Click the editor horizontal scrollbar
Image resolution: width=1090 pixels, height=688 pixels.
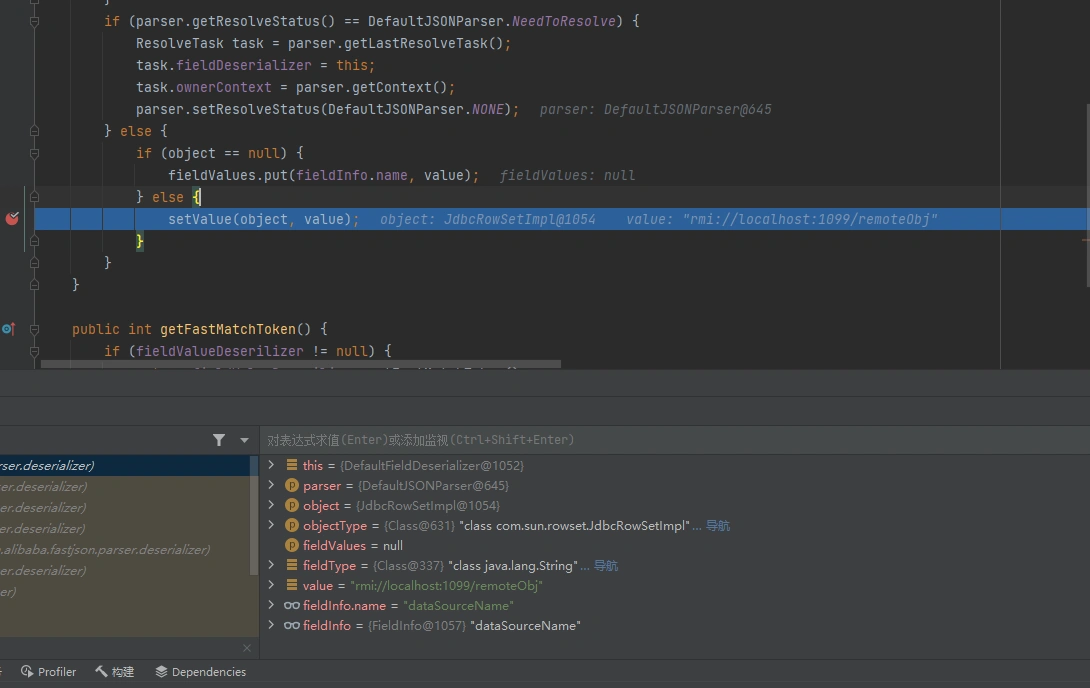pyautogui.click(x=300, y=365)
